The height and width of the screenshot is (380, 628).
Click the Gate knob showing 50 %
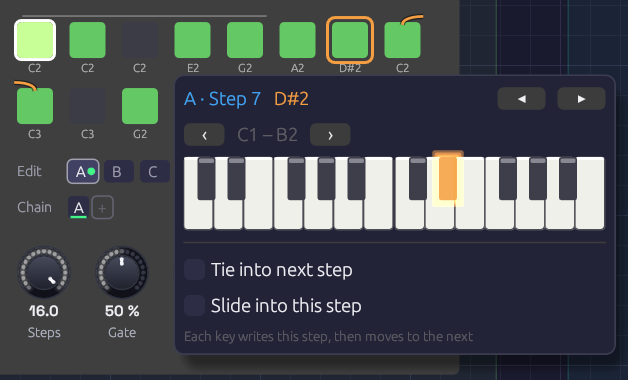click(x=122, y=272)
